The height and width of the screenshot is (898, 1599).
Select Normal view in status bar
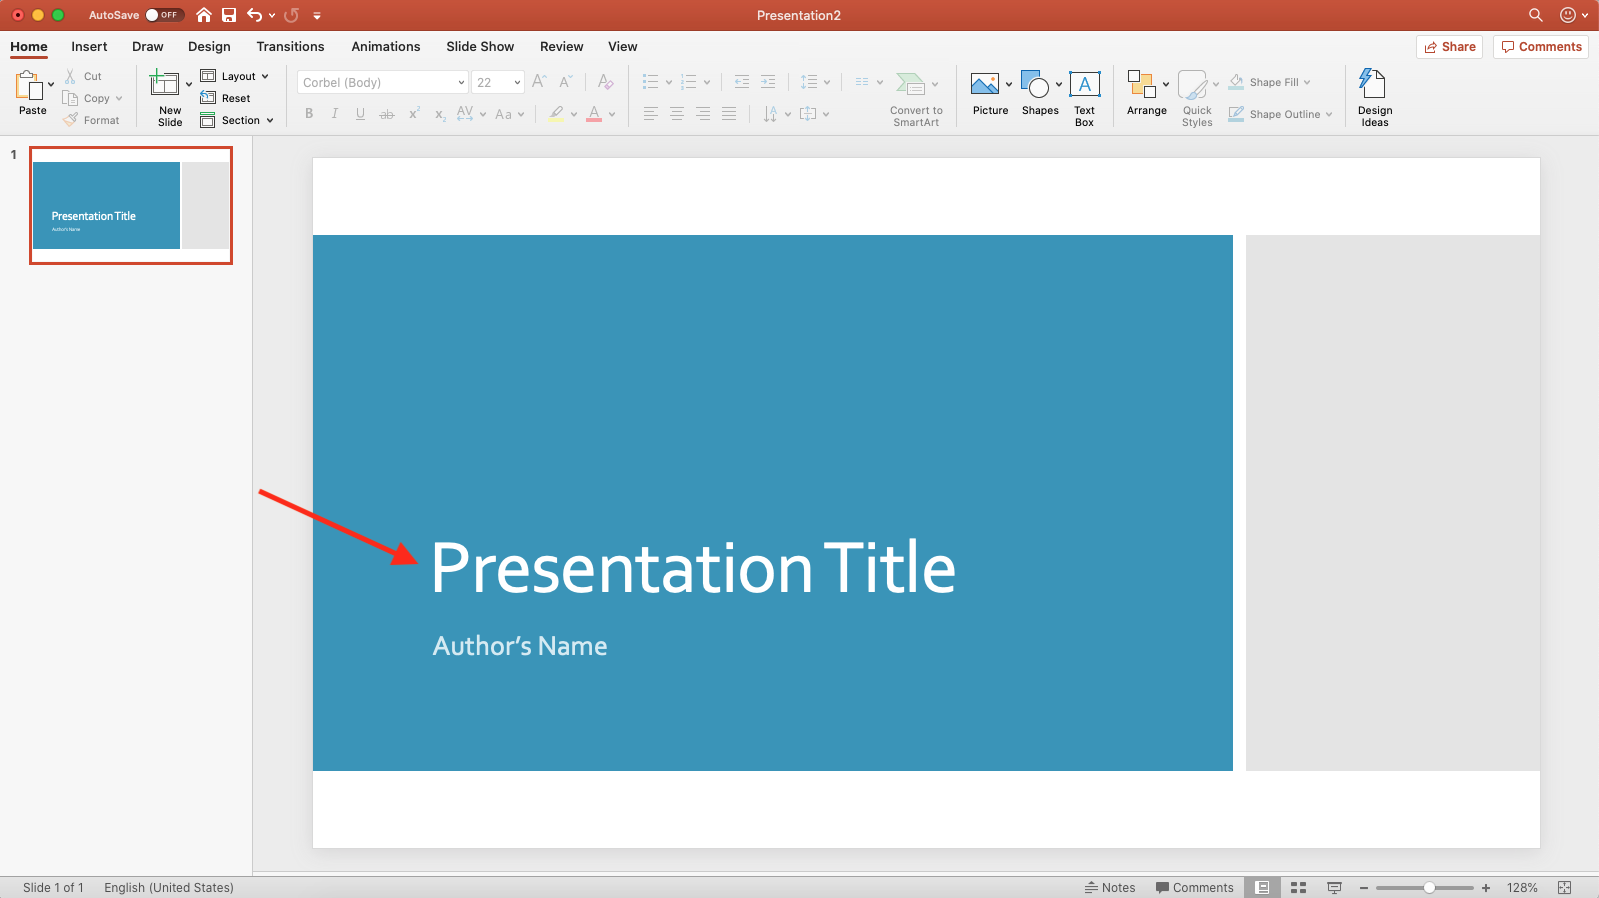(1262, 887)
